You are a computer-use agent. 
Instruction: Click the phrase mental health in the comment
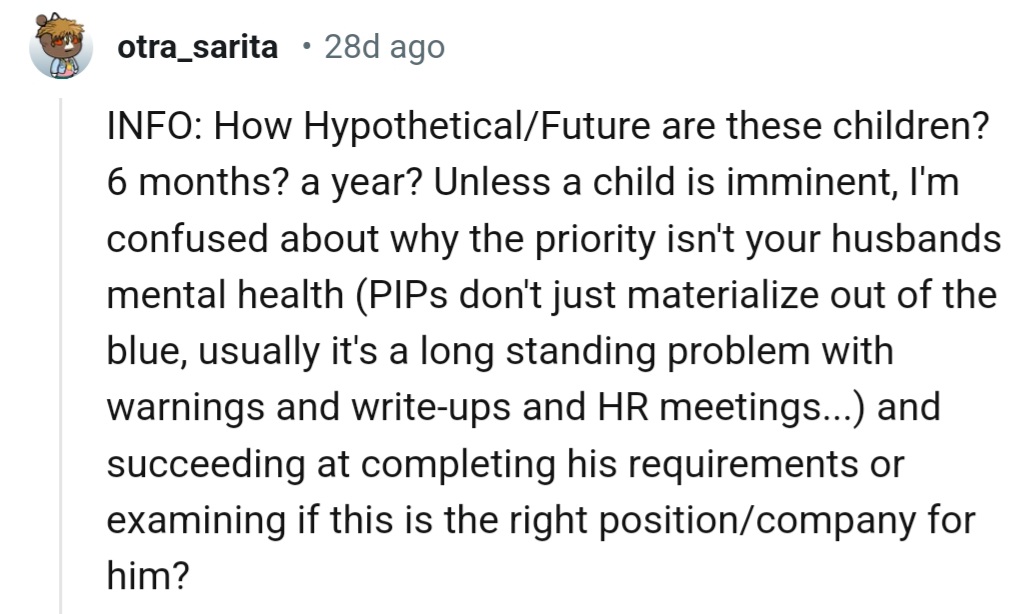(225, 295)
